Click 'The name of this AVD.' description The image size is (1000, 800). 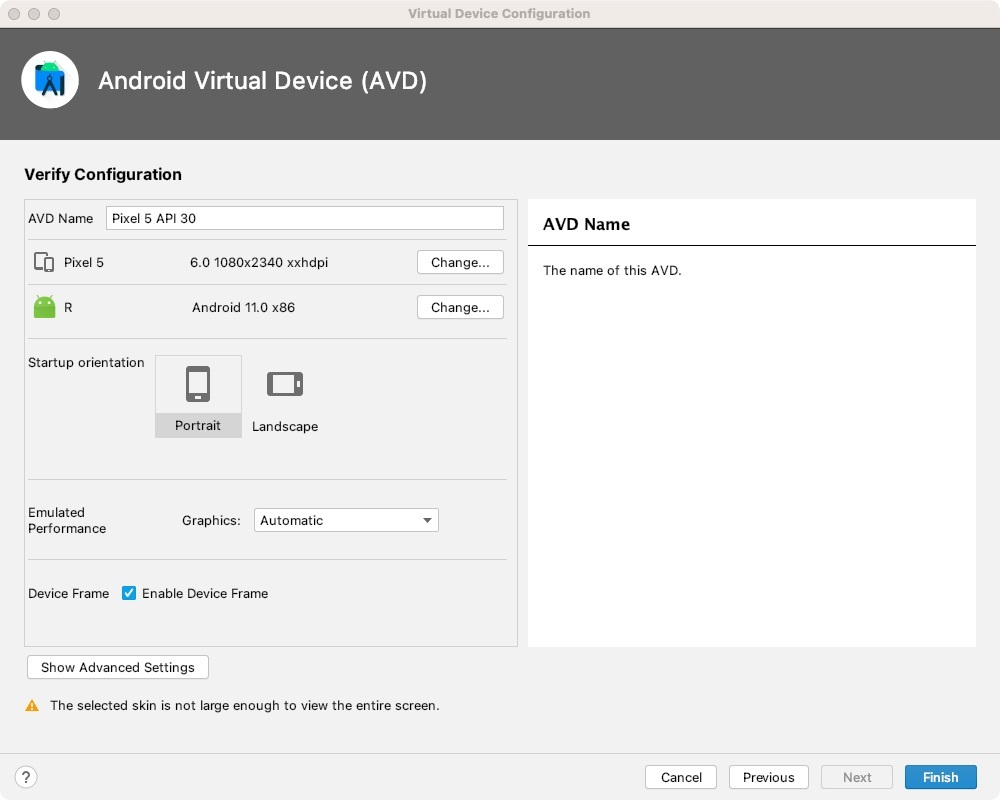tap(612, 270)
